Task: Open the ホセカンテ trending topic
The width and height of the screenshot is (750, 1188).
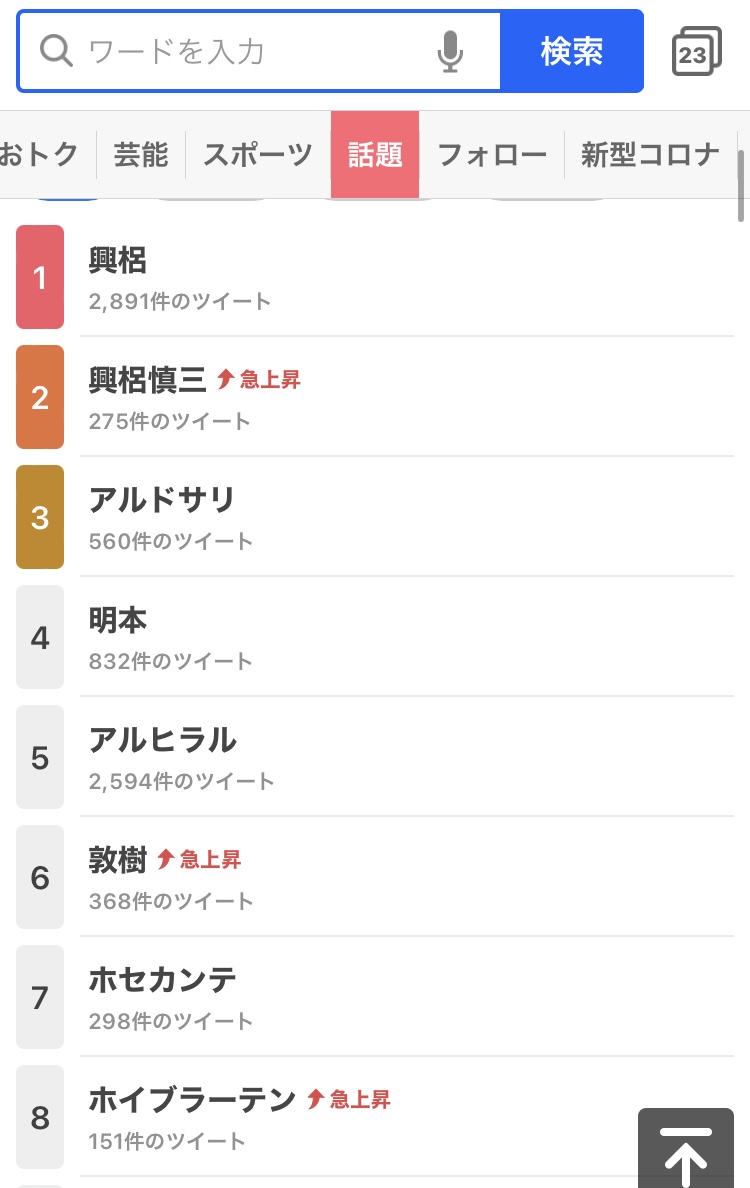Action: [x=163, y=980]
